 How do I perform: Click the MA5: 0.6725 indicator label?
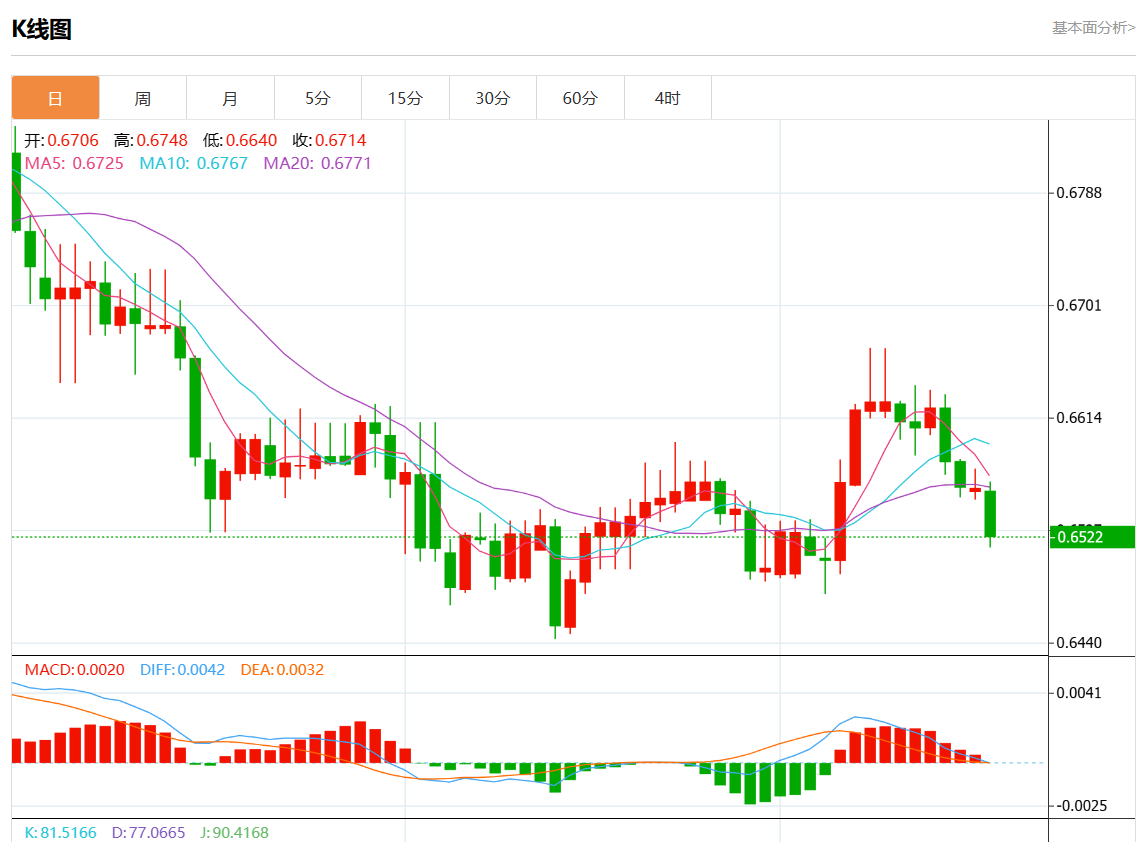[x=74, y=163]
